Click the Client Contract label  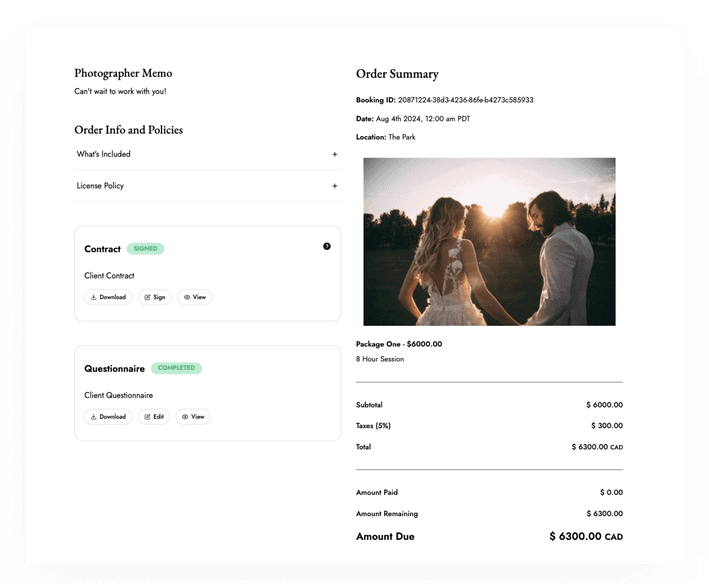(109, 276)
